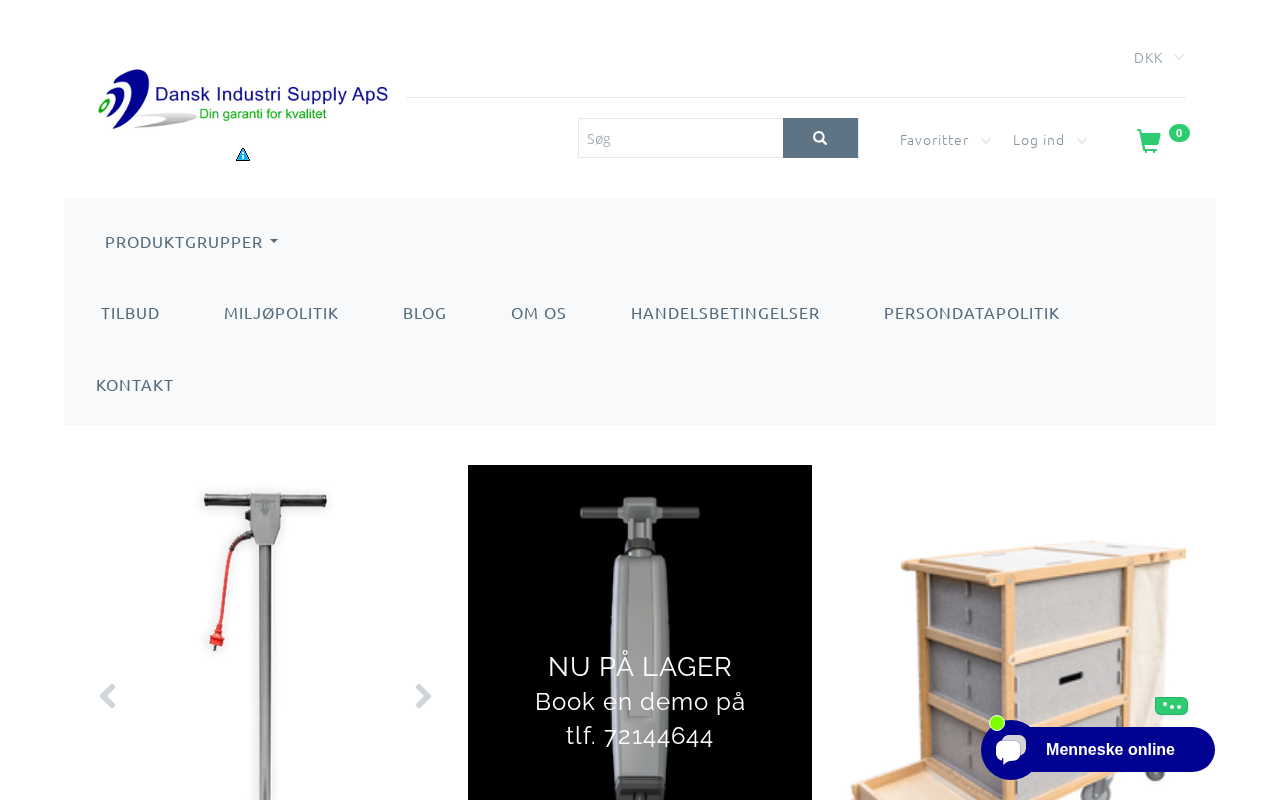
Task: Open the shopping cart icon
Action: pyautogui.click(x=1149, y=141)
